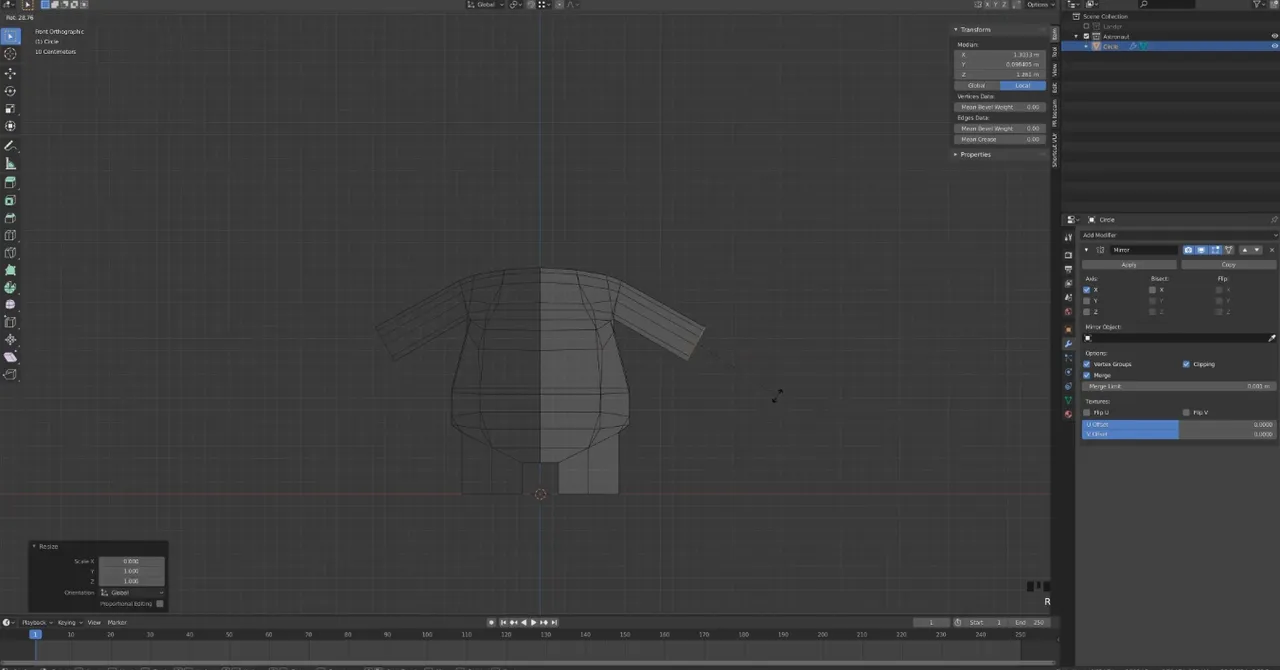This screenshot has height=670, width=1280.
Task: Open the Modifiers properties tab (wrench)
Action: 1068,343
